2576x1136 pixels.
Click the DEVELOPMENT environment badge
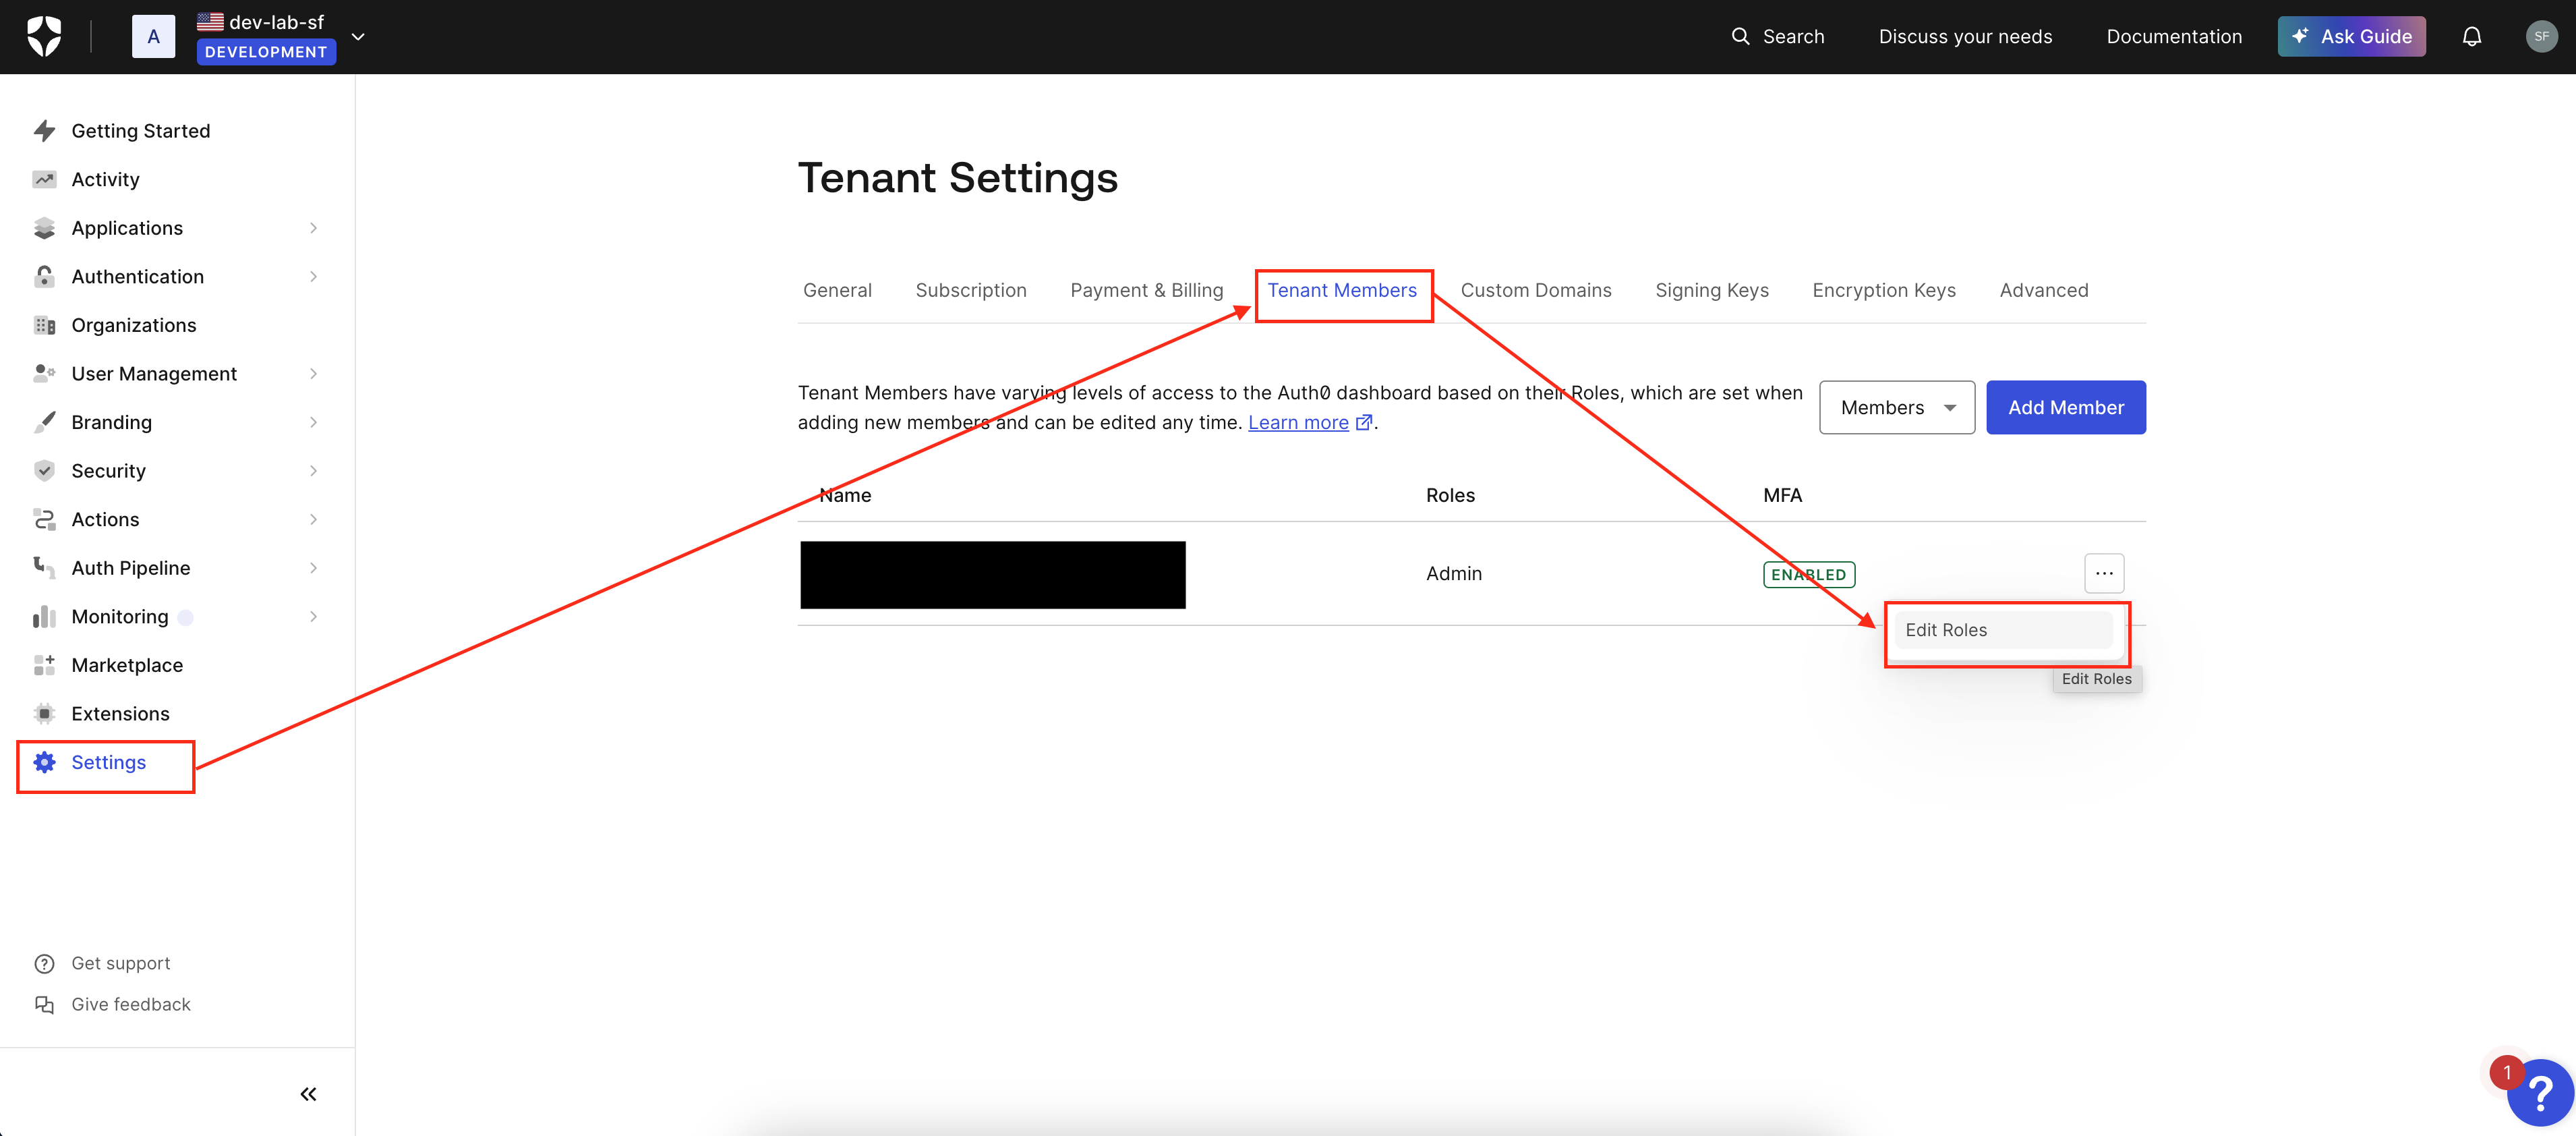[266, 52]
